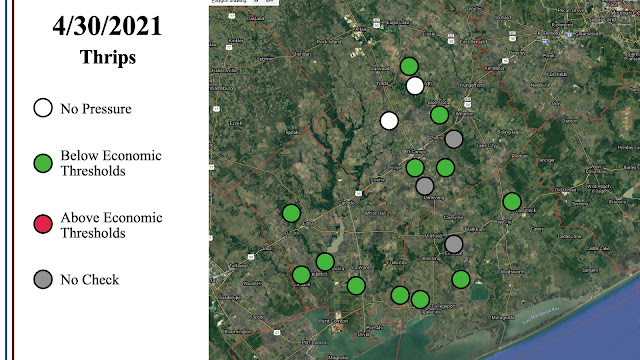
Task: Click the green marker next to Collegeport
Action: tap(420, 300)
